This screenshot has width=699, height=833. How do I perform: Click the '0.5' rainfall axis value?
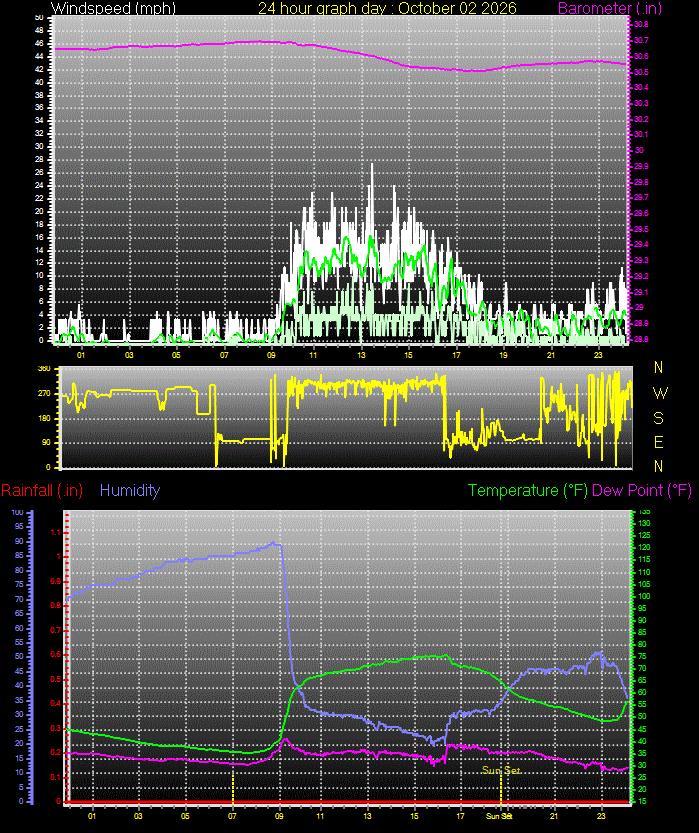(56, 679)
